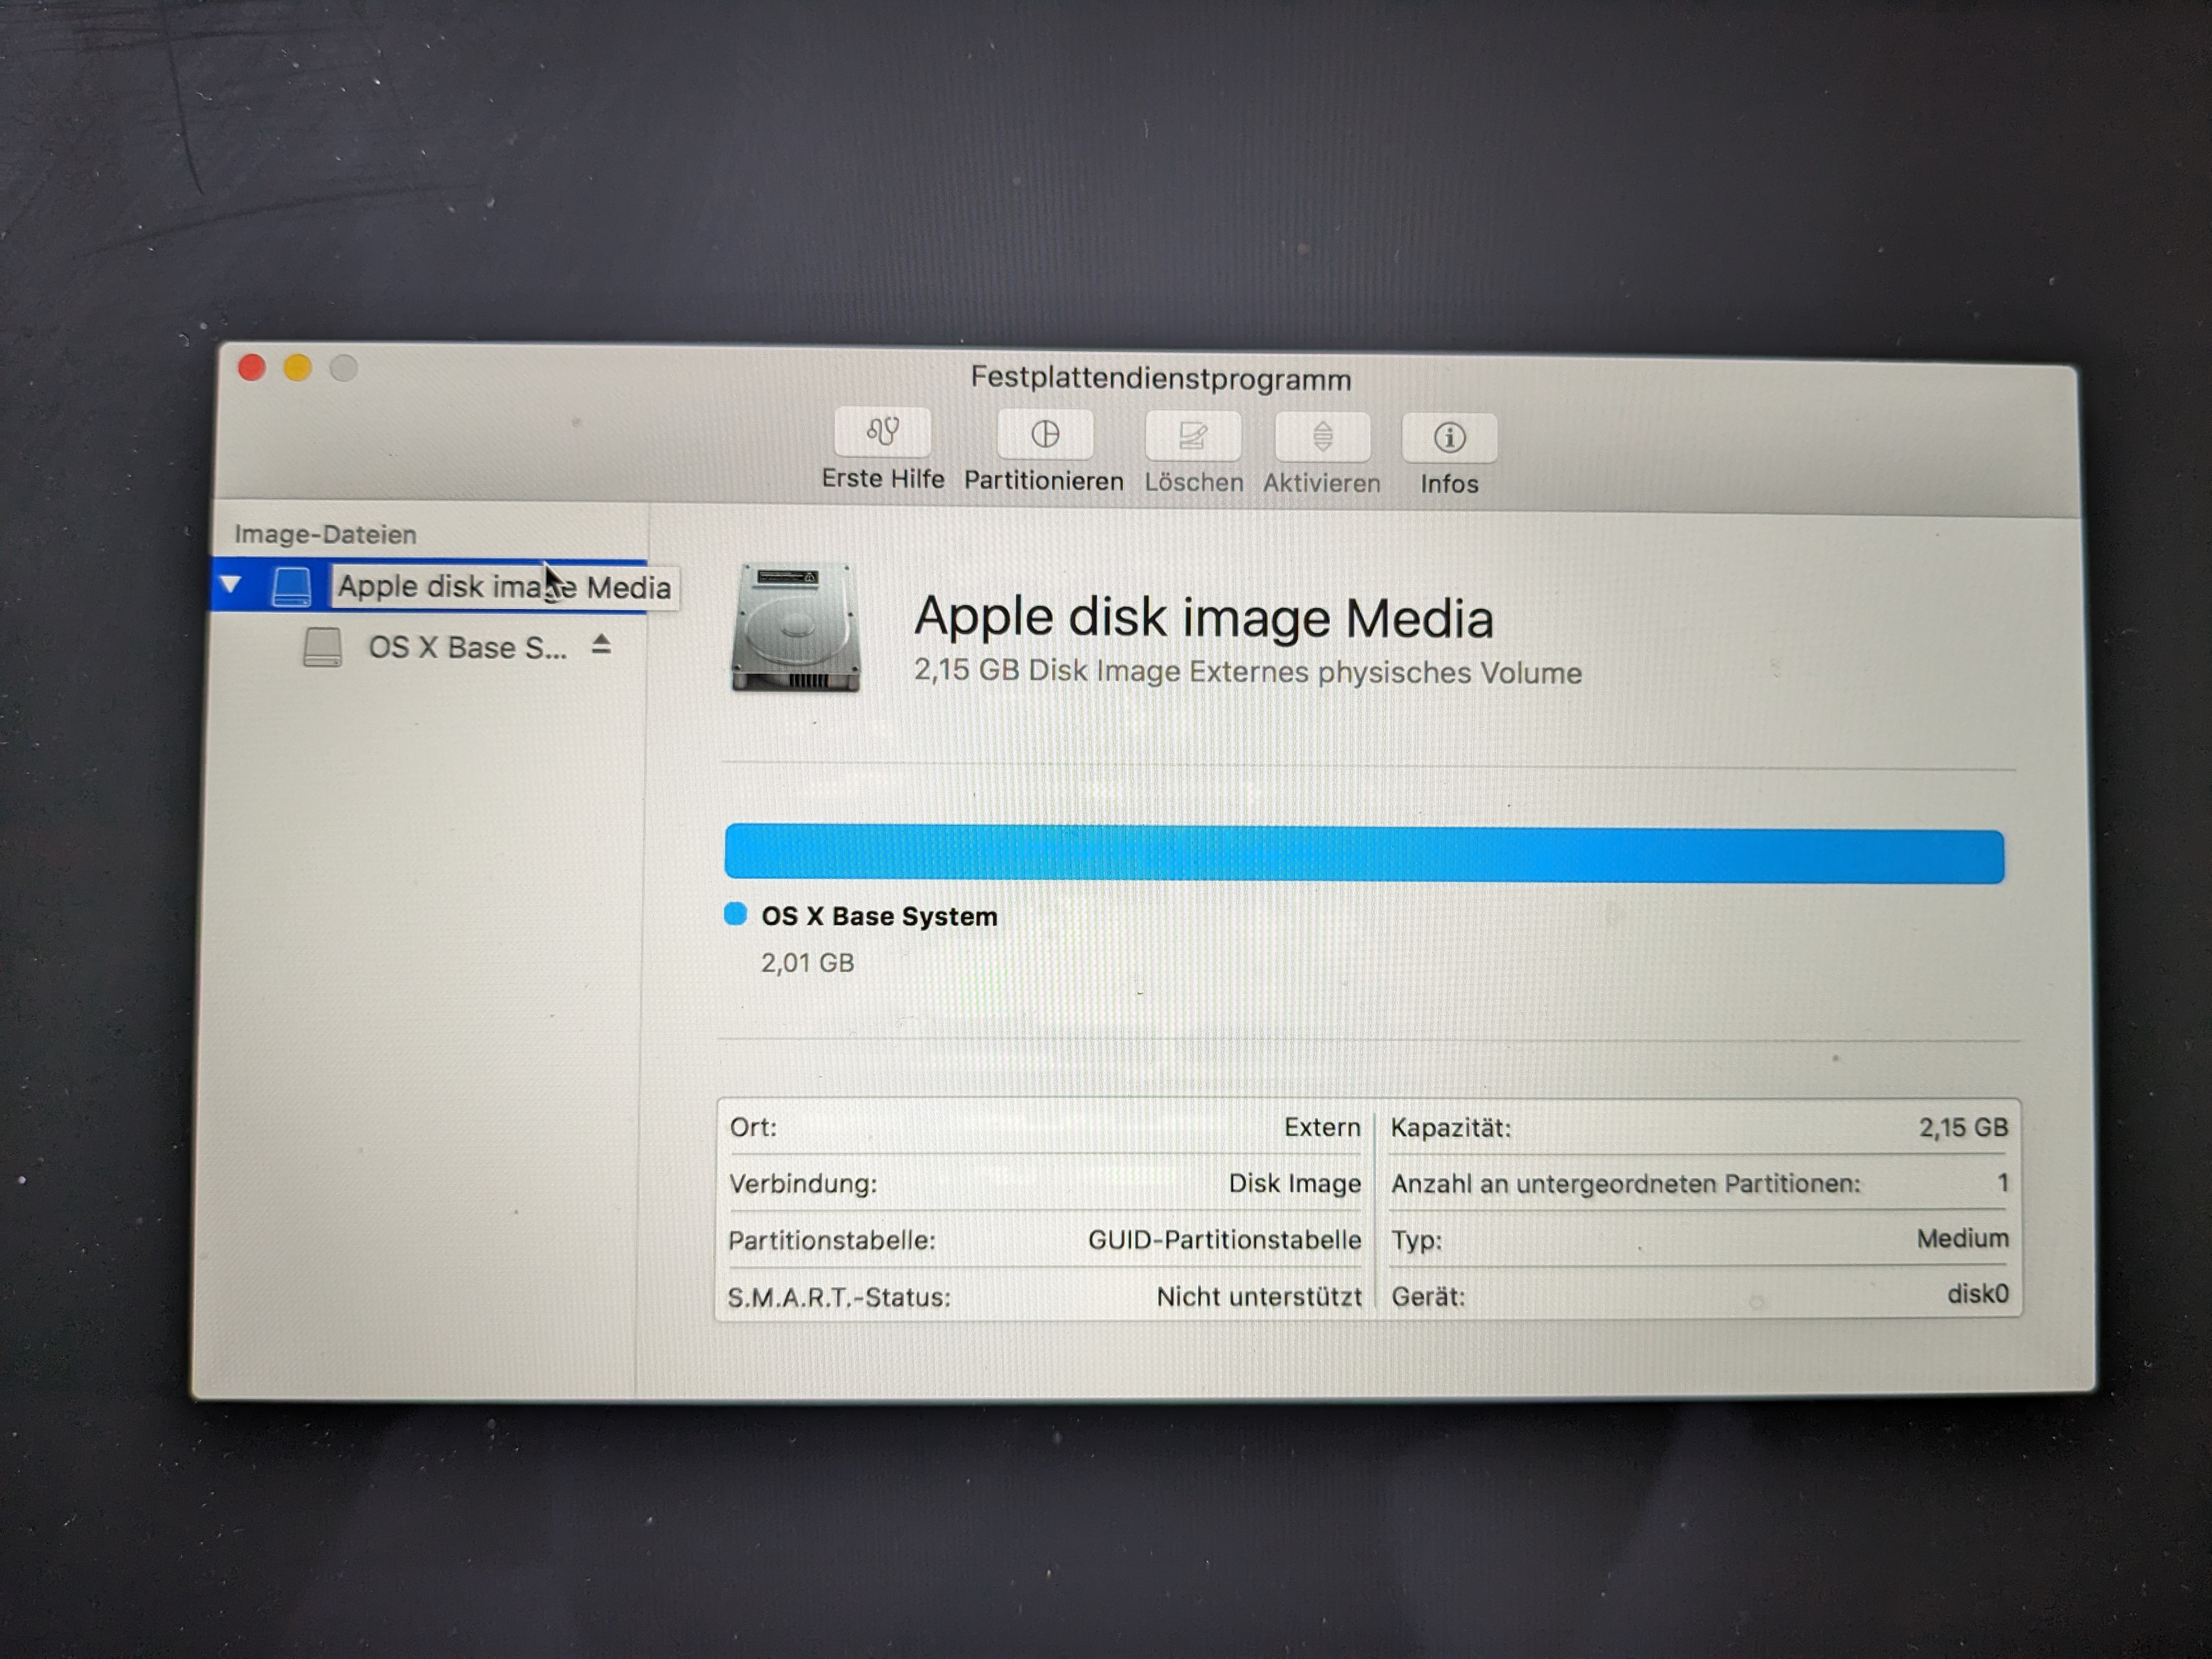Image resolution: width=2212 pixels, height=1659 pixels.
Task: Open the Infos information icon
Action: (x=1449, y=438)
